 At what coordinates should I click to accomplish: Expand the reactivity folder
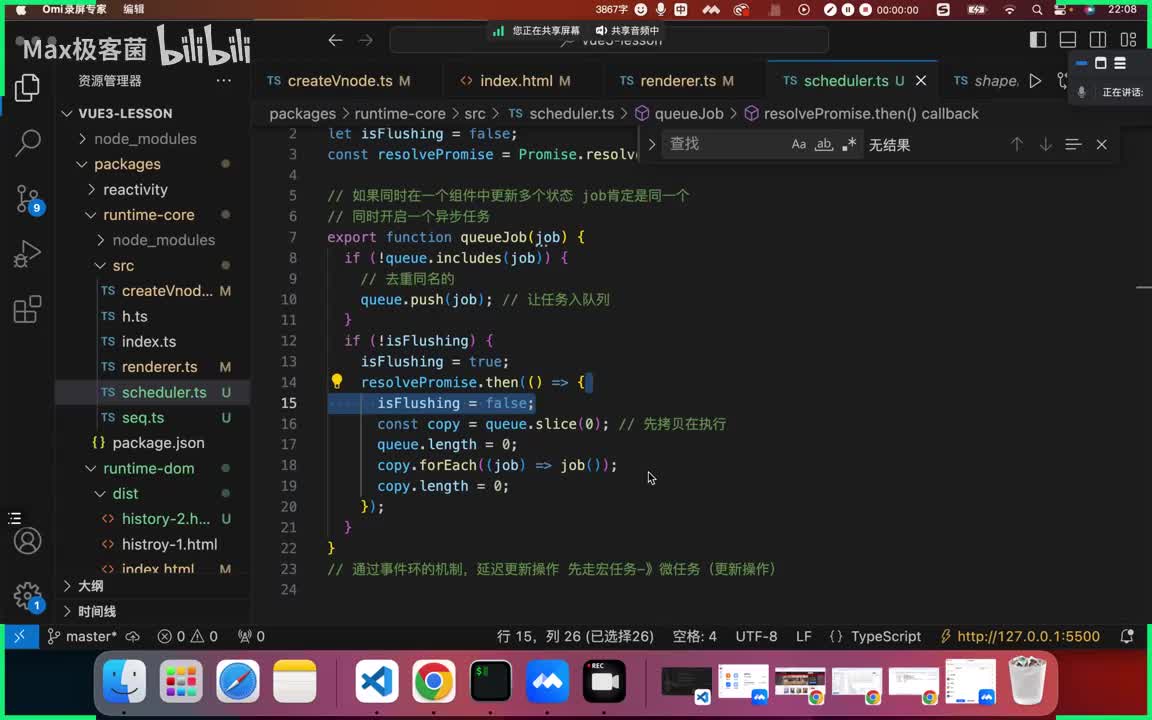point(135,190)
